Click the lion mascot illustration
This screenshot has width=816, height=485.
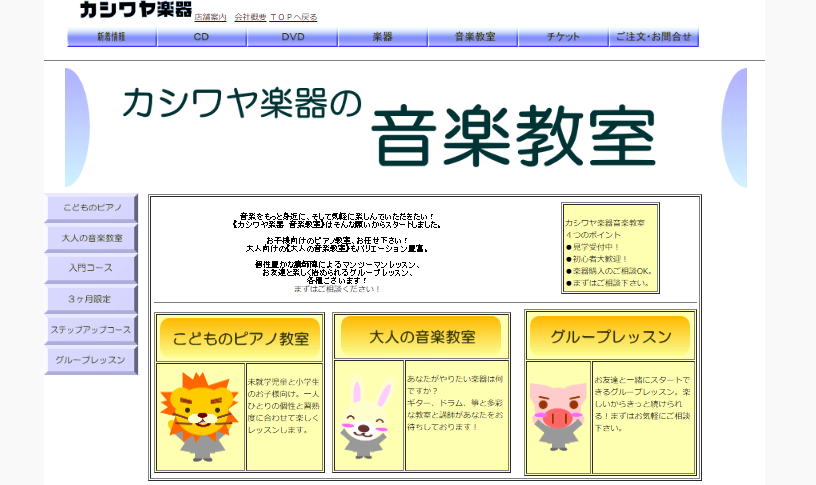point(200,416)
